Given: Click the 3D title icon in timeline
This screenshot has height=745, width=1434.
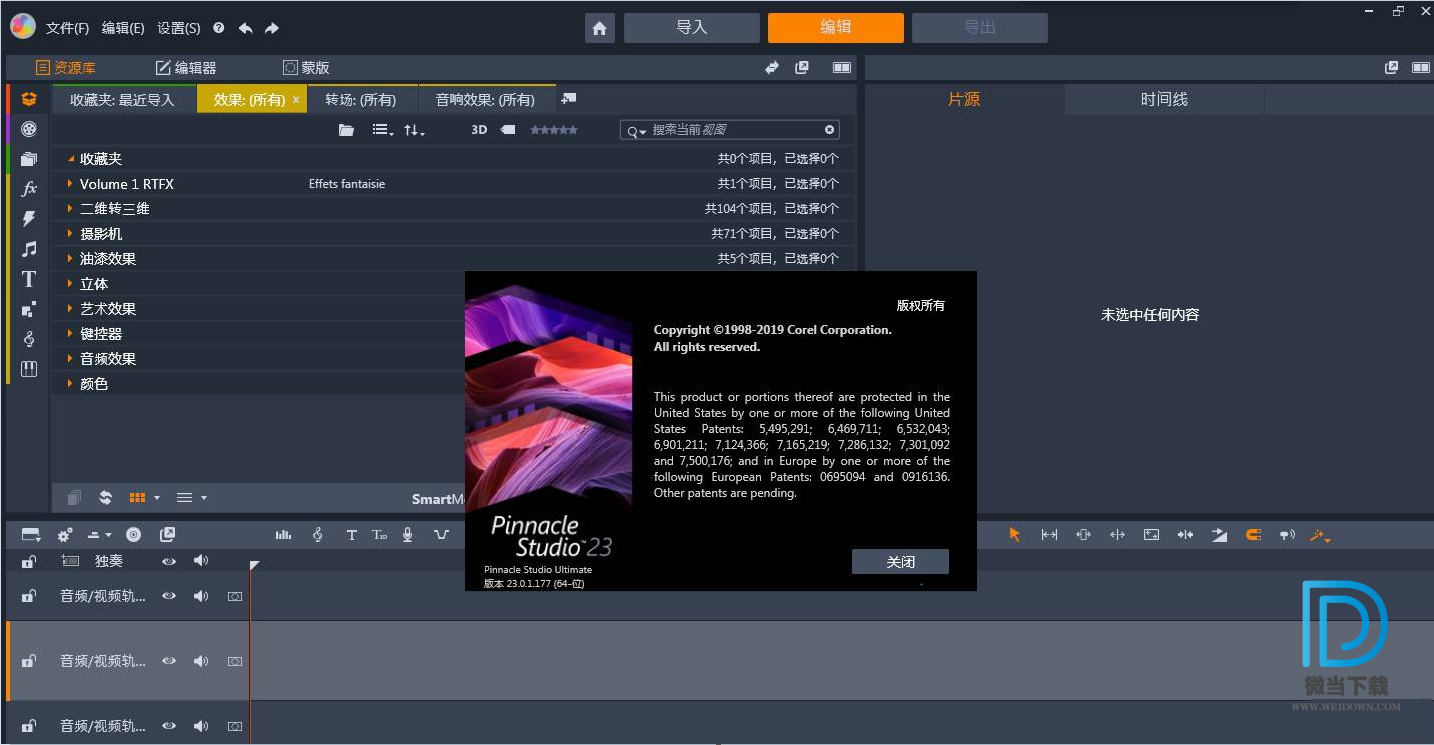Looking at the screenshot, I should (x=379, y=535).
